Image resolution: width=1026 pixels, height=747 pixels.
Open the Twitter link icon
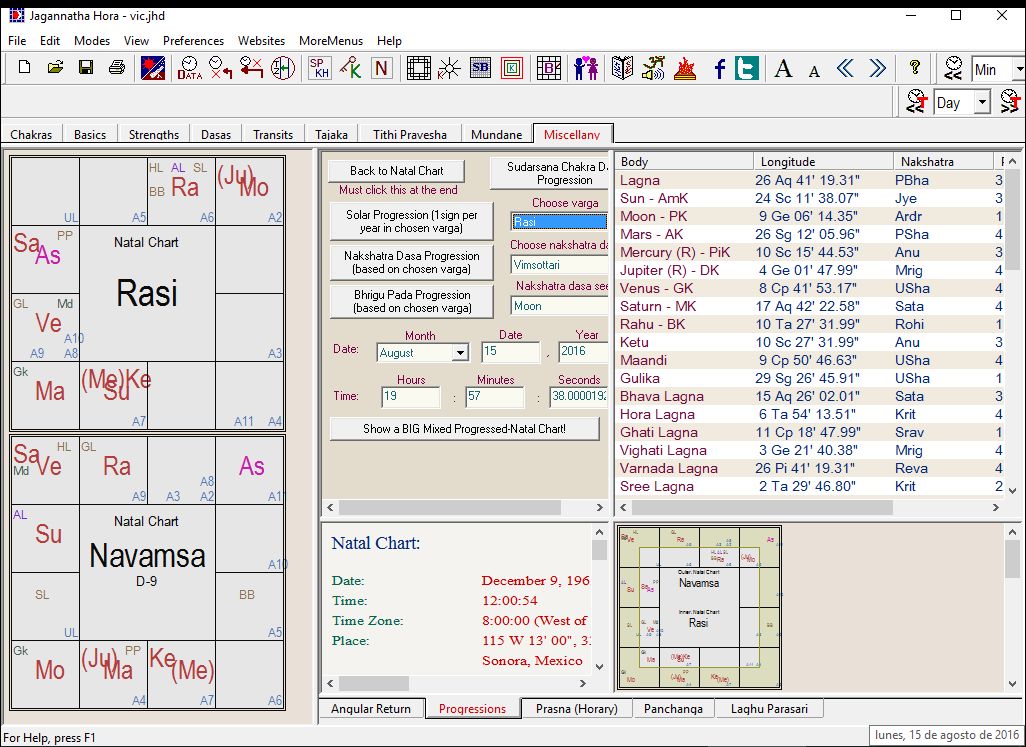coord(747,67)
